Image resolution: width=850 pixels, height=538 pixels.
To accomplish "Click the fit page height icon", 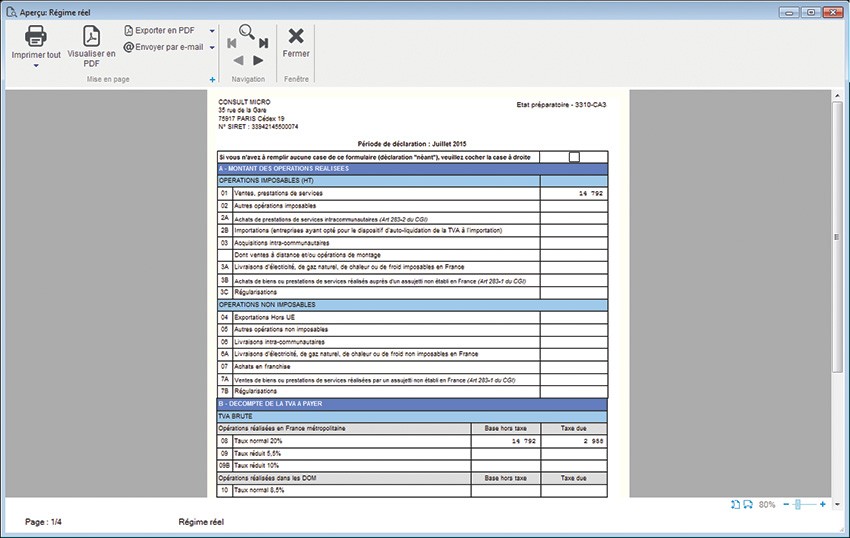I will point(735,505).
